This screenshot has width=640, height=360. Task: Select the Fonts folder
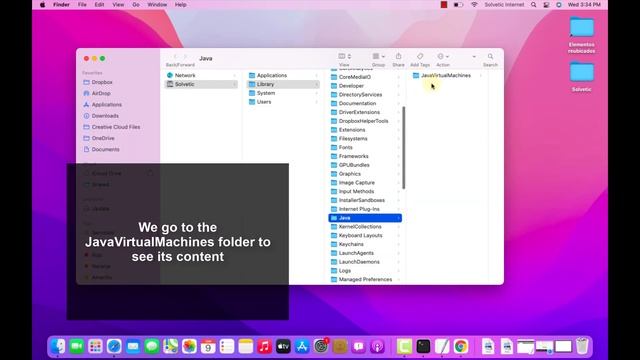(x=365, y=147)
